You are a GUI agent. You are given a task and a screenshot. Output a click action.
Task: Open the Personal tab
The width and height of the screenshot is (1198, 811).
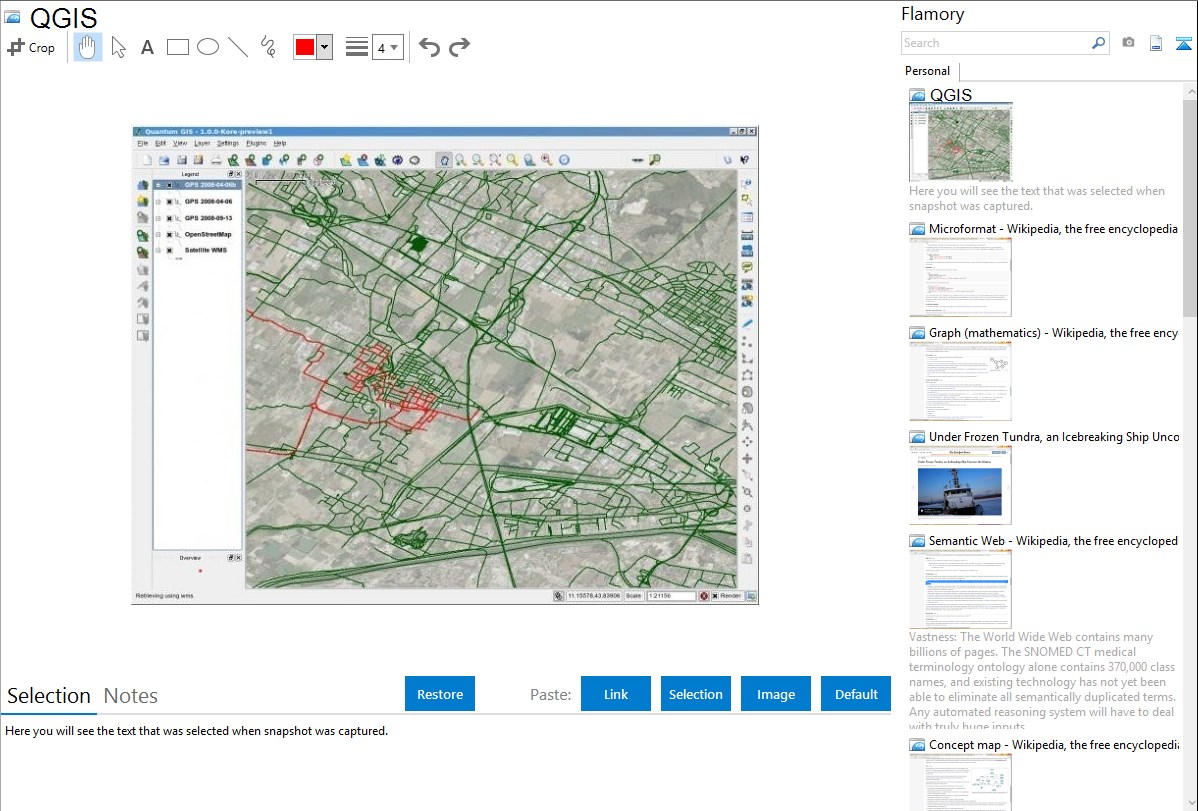point(928,71)
